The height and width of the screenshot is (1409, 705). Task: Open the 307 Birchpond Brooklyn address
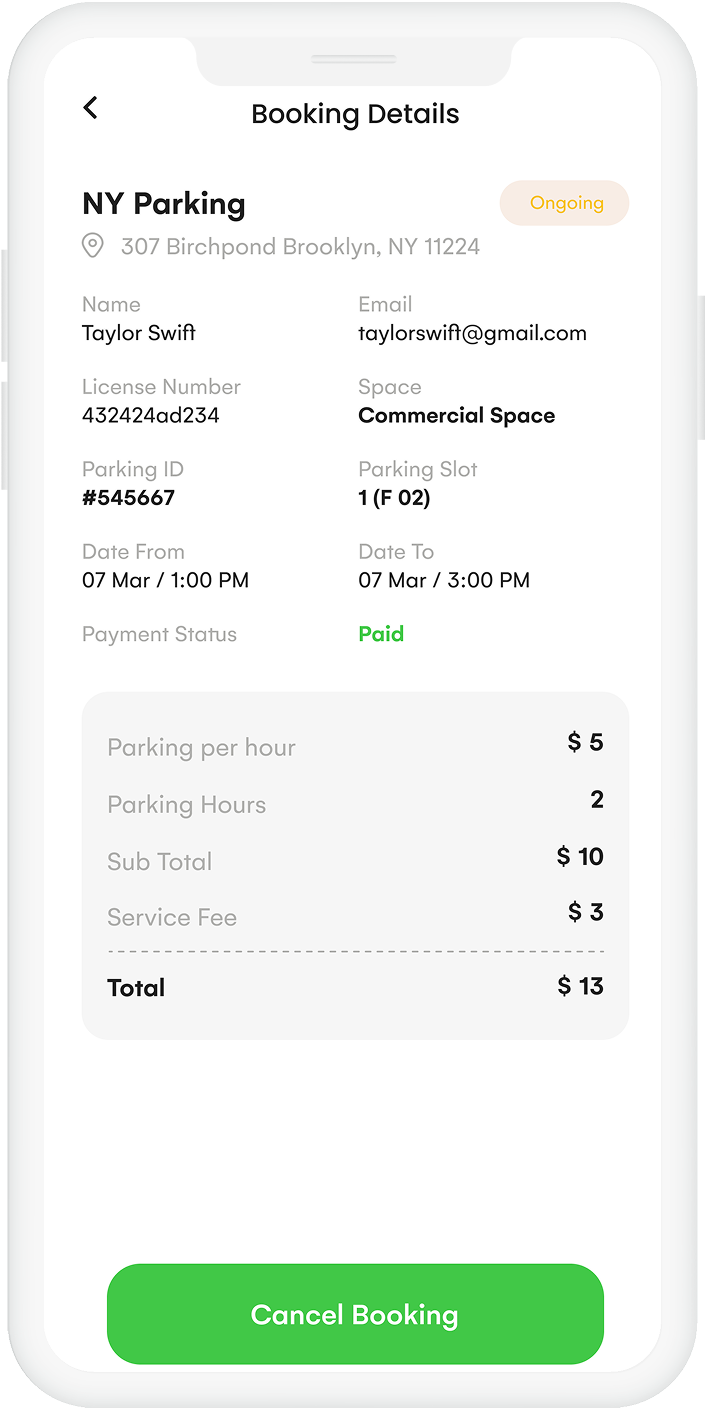pyautogui.click(x=300, y=246)
